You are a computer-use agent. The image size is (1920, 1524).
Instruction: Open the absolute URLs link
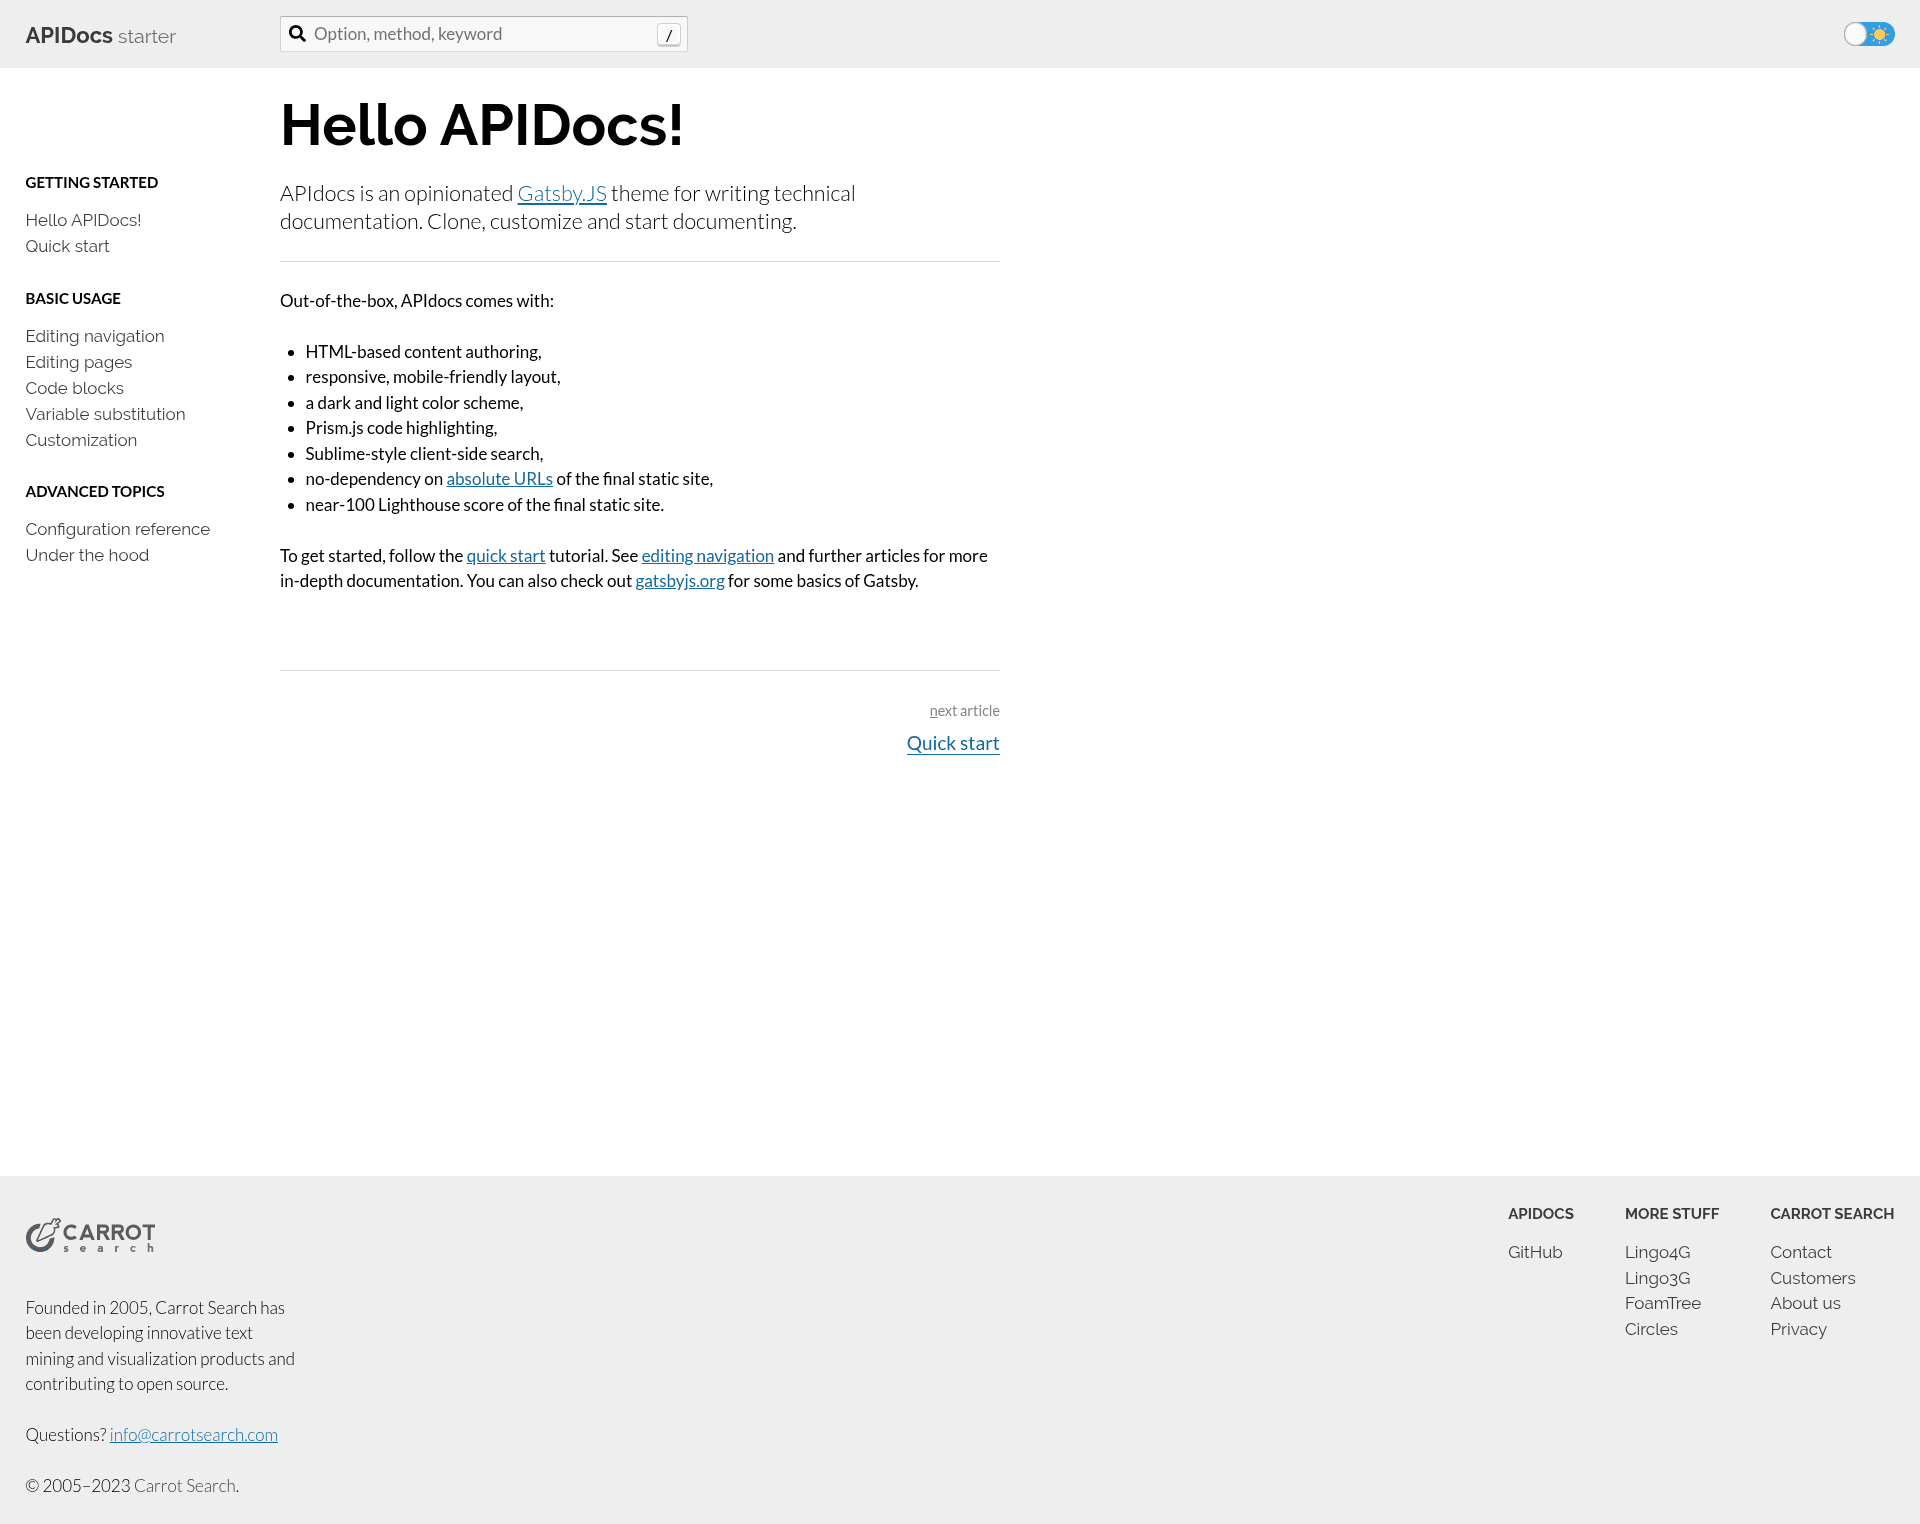499,479
